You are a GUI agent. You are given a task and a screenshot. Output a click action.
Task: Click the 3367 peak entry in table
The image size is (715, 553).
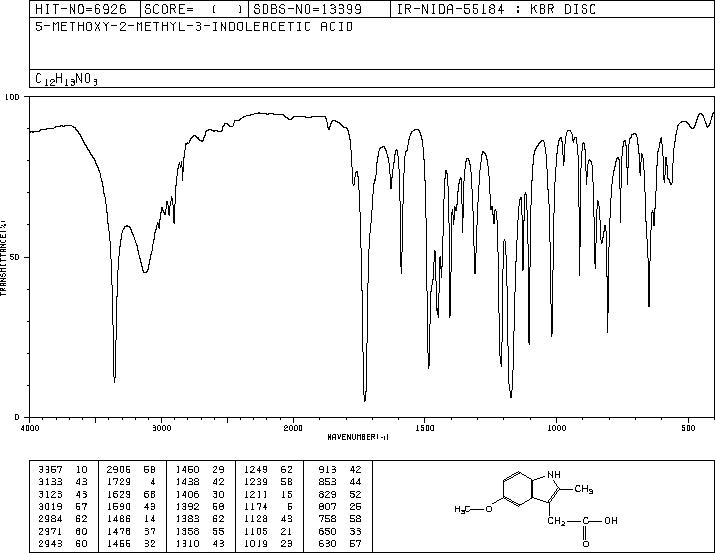pyautogui.click(x=63, y=469)
